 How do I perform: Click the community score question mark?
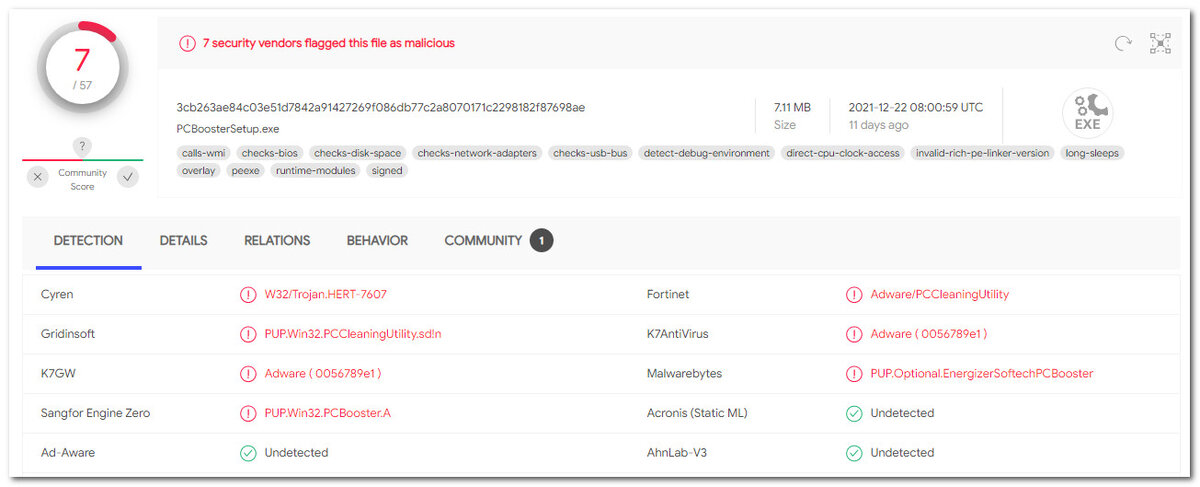(83, 146)
